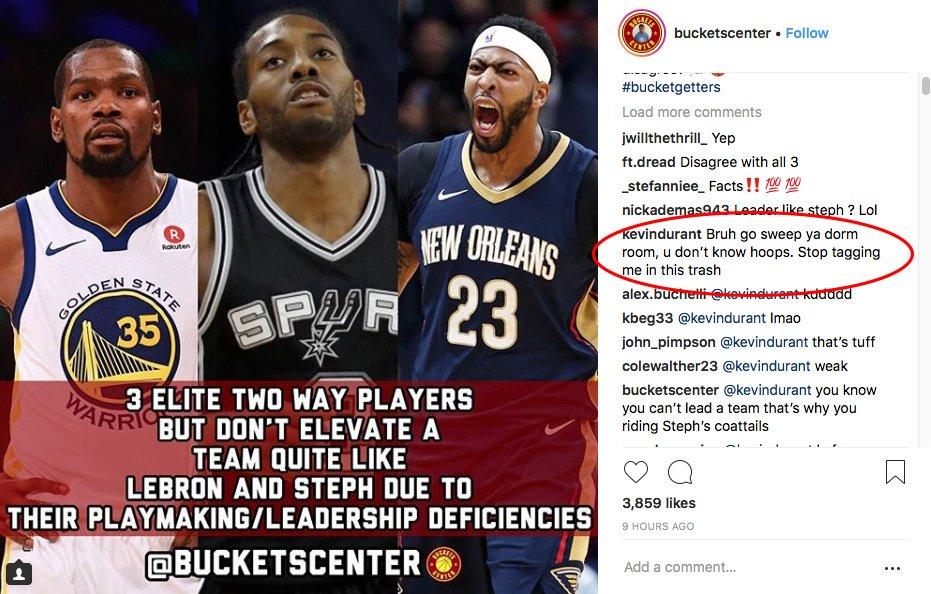Show tagged people icon on the photo

click(20, 574)
